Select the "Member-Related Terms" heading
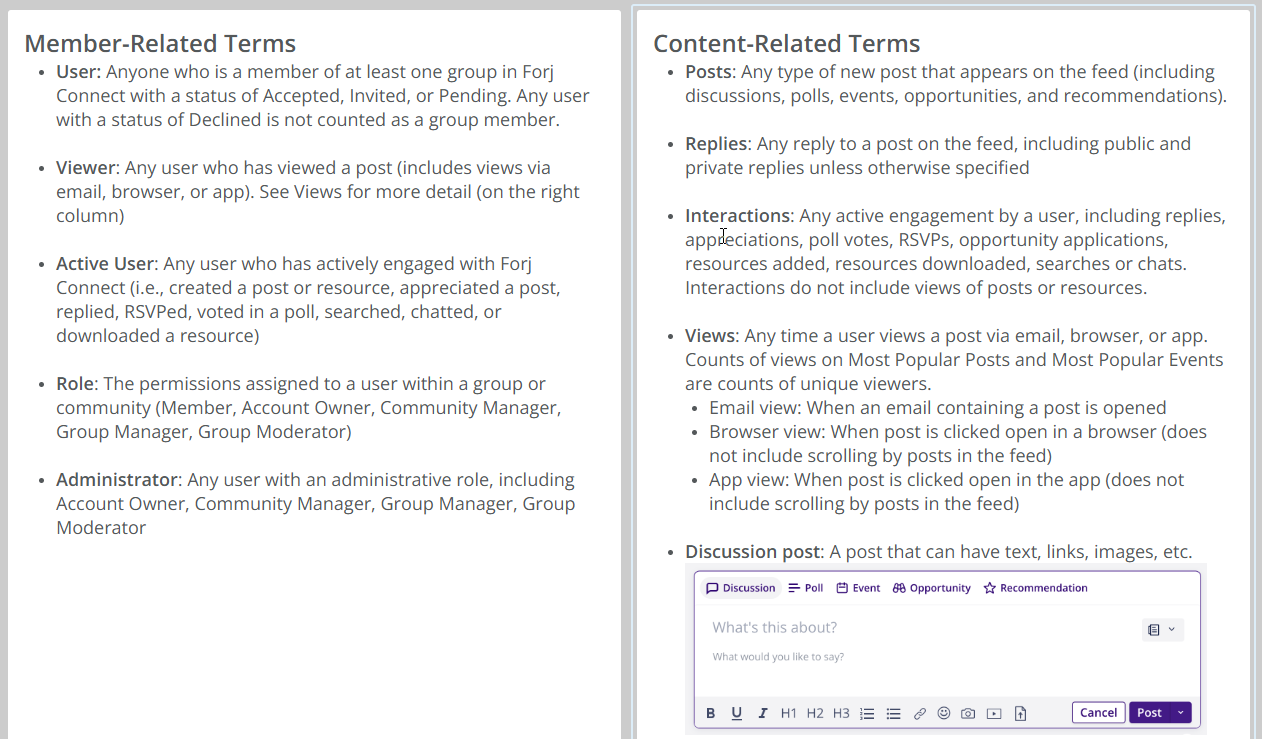1262x739 pixels. click(x=160, y=44)
